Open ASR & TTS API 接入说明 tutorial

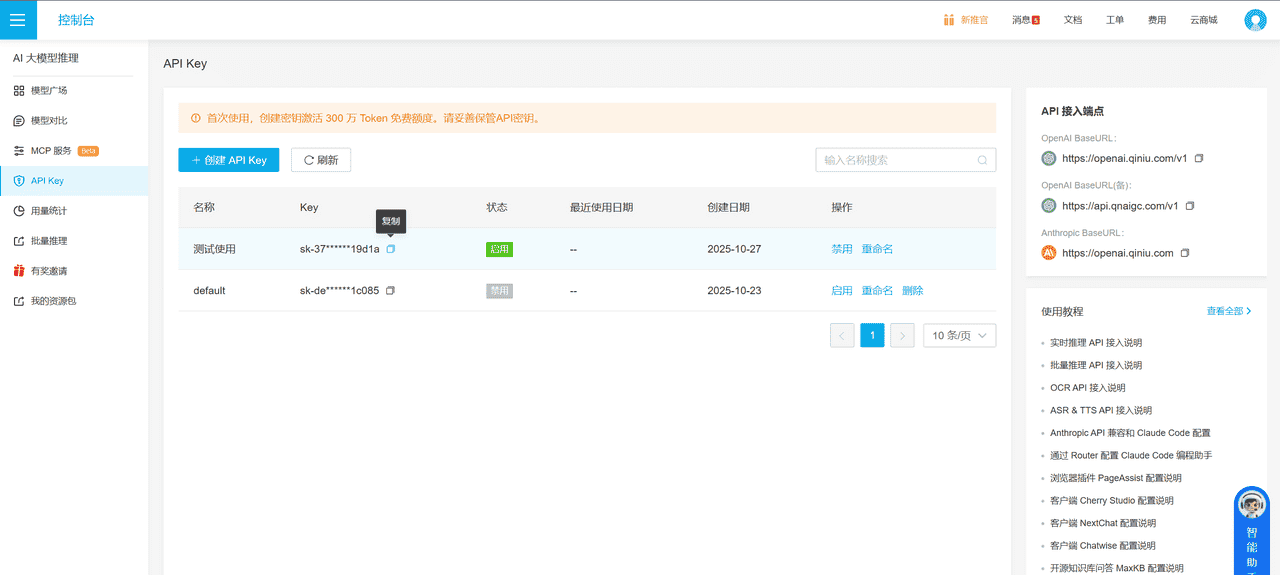[x=1101, y=411]
